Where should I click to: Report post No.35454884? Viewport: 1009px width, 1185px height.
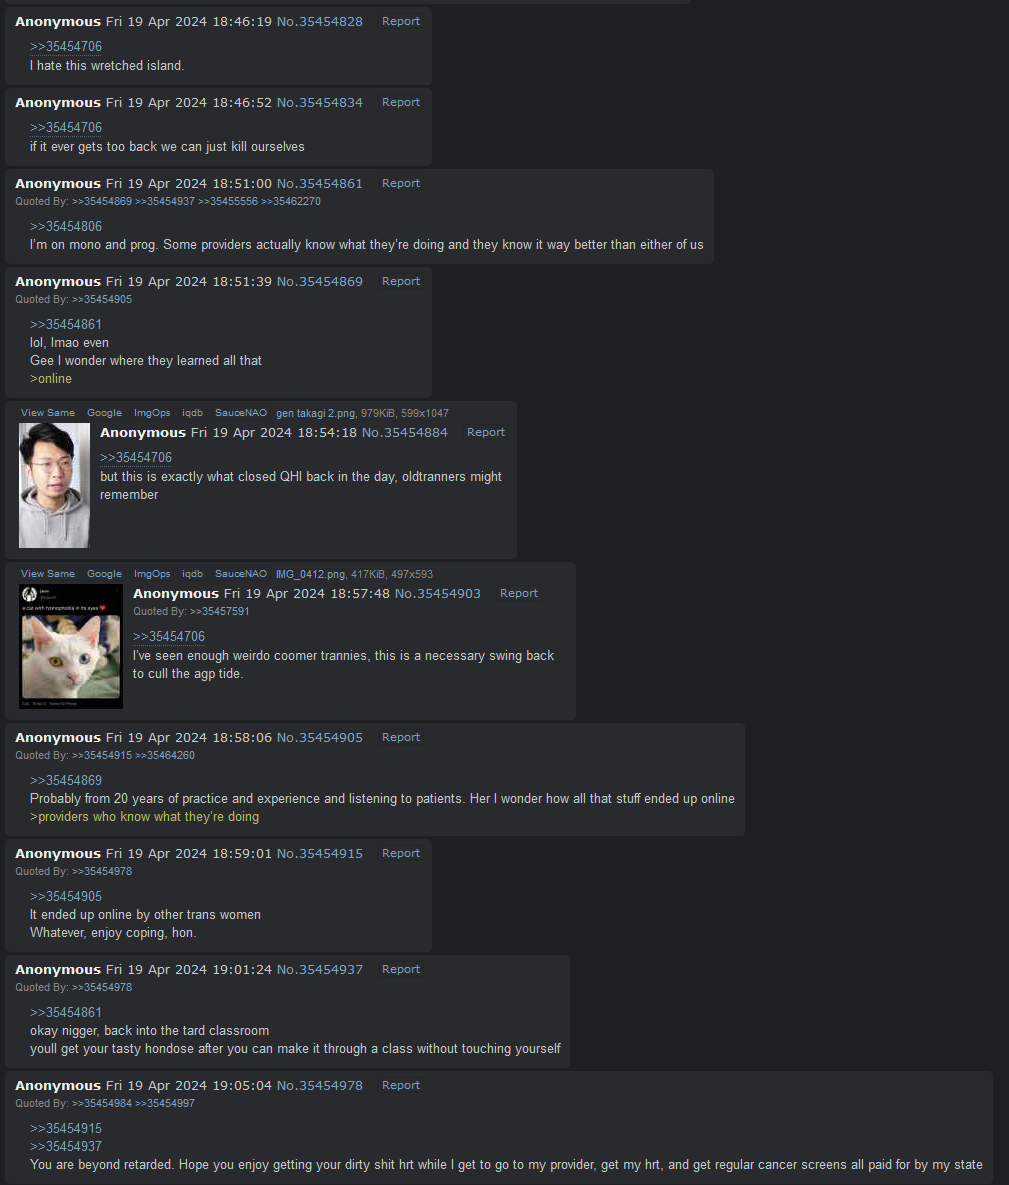(485, 432)
